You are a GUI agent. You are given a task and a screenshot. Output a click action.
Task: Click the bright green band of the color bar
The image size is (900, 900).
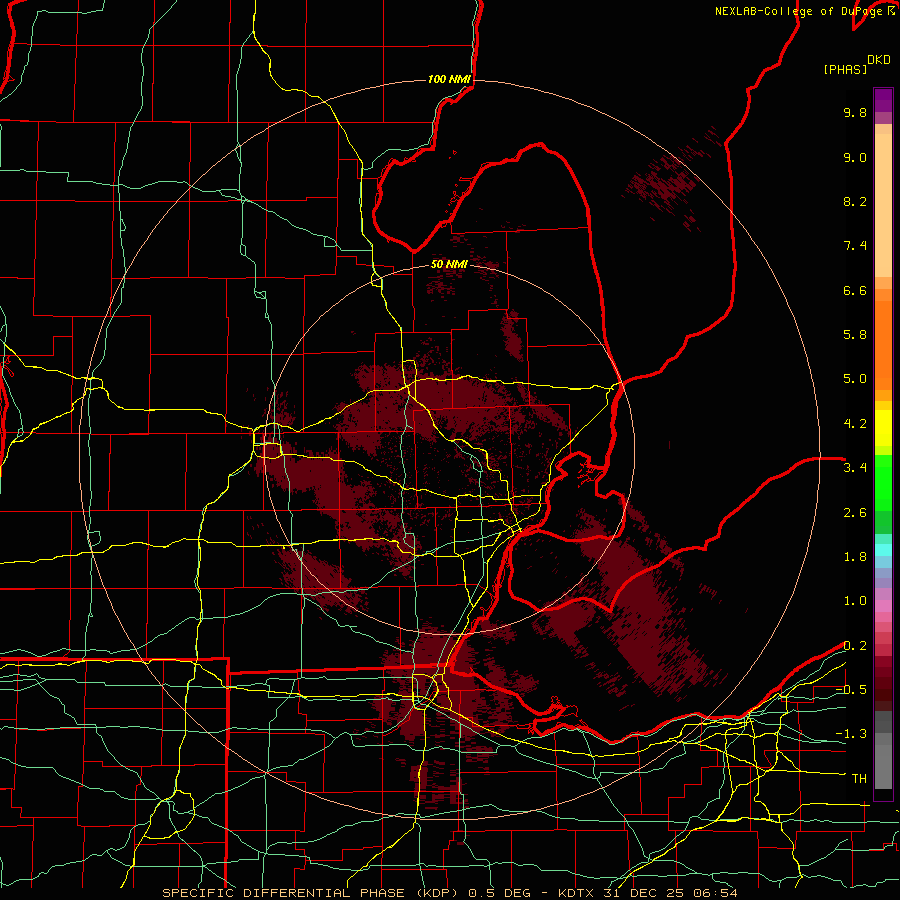[883, 482]
